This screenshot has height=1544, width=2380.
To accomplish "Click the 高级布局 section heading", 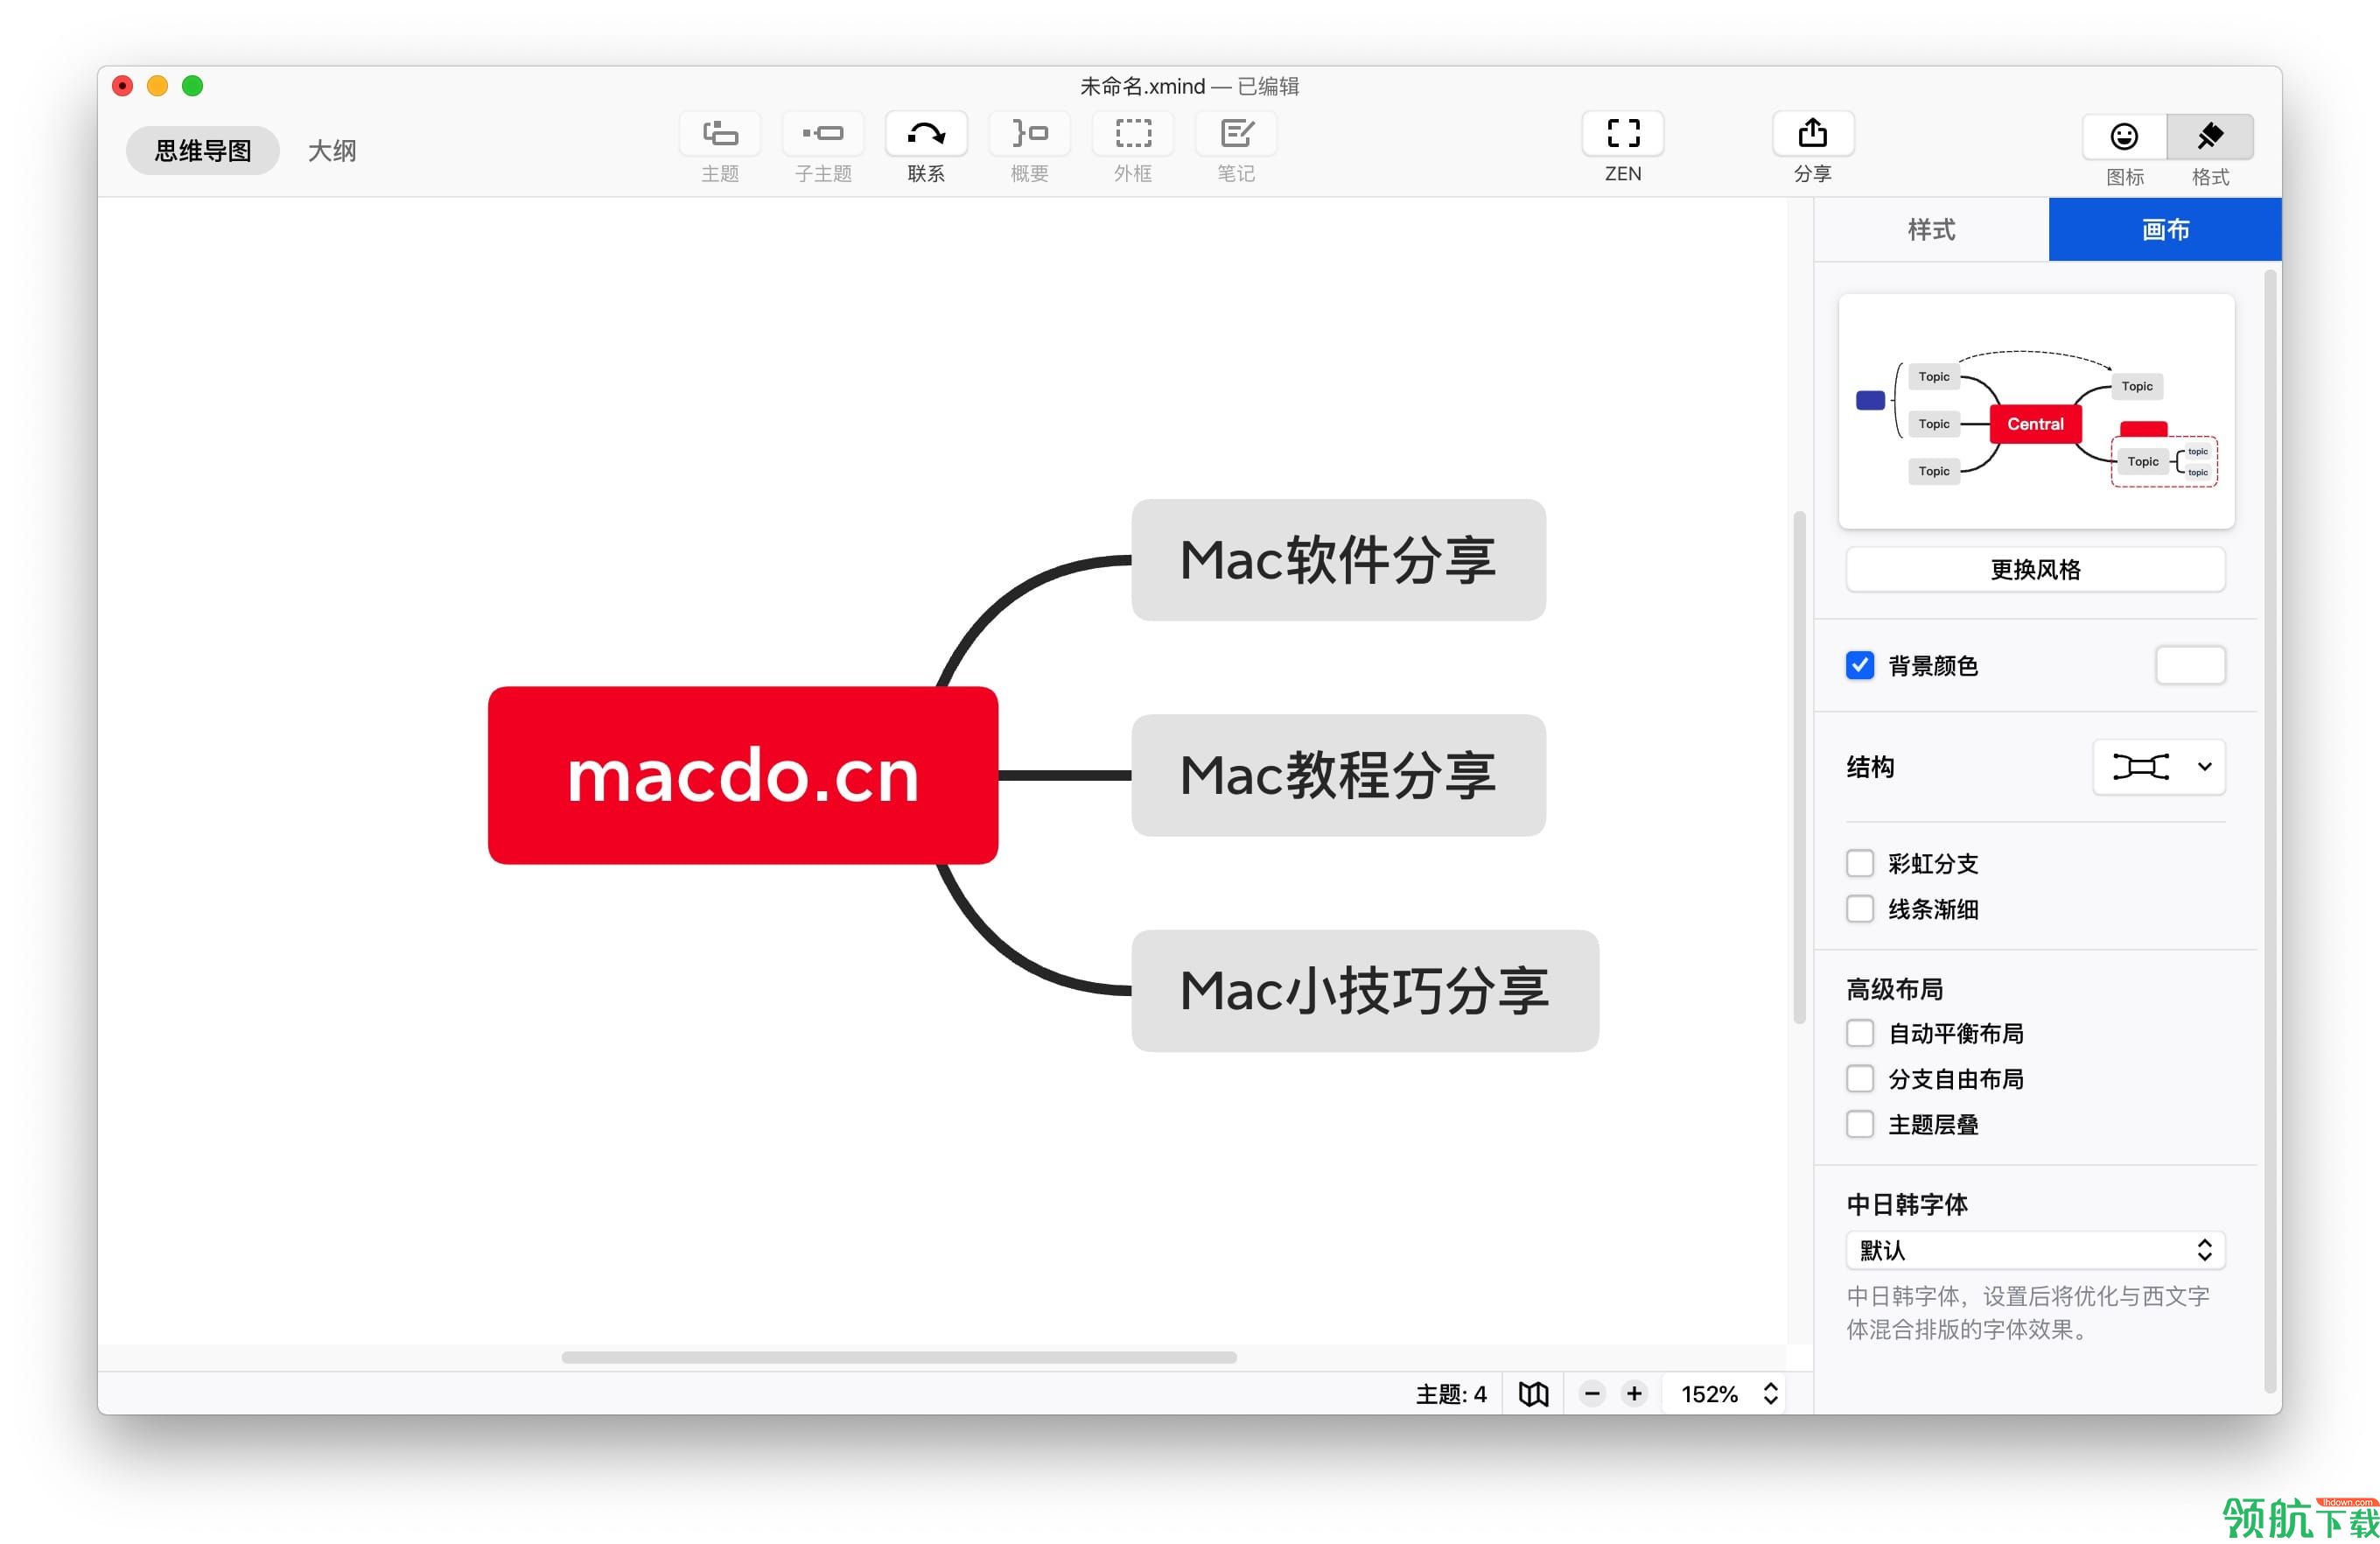I will [x=1894, y=989].
